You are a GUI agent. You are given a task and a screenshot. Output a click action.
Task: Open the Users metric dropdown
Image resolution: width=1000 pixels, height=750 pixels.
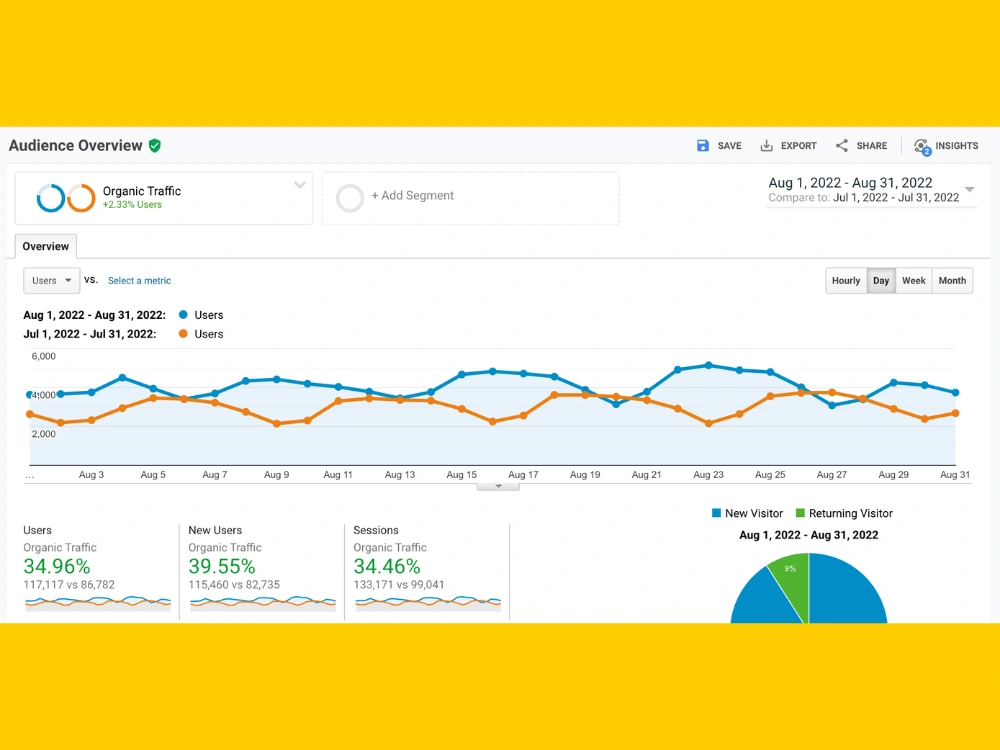point(52,281)
